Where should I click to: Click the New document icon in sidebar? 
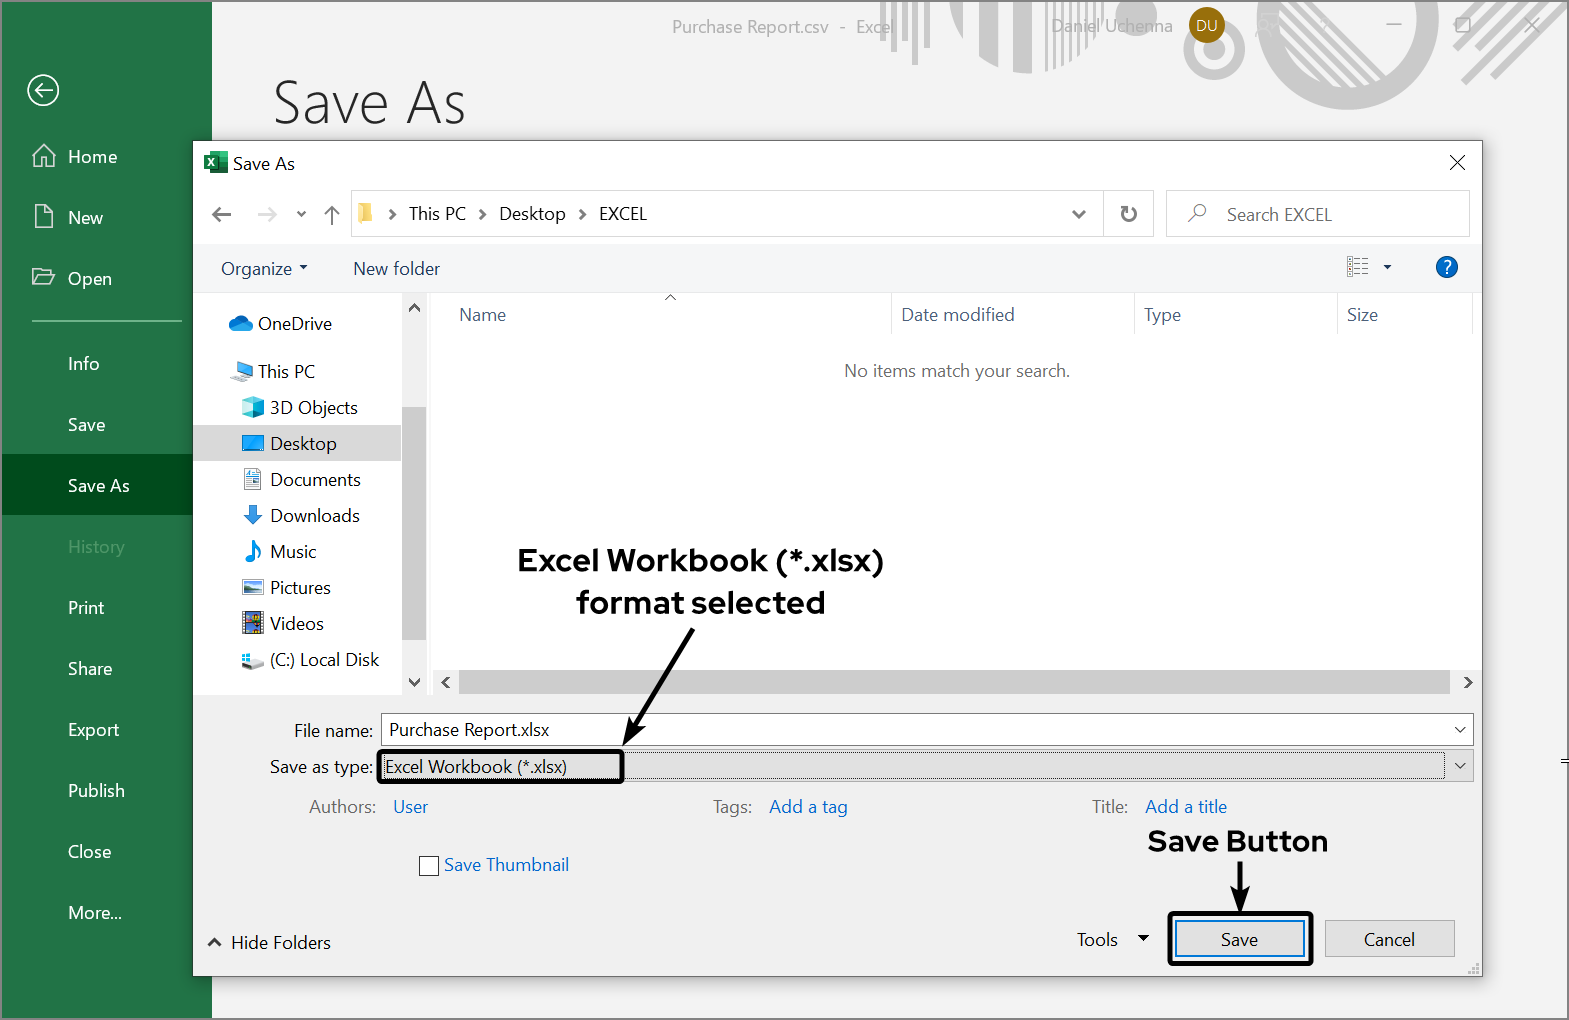[44, 217]
